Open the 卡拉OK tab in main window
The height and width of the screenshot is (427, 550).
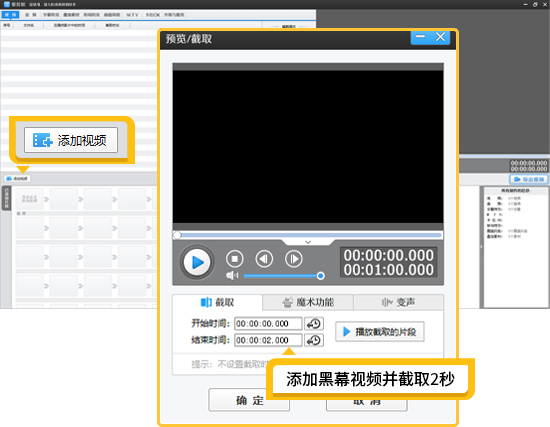tap(153, 15)
